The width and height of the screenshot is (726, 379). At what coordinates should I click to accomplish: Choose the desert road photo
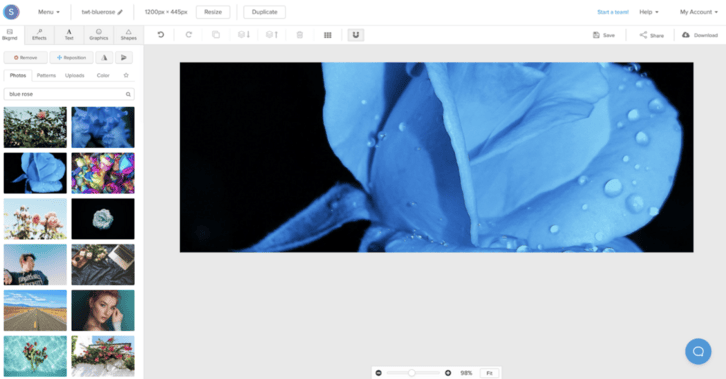35,311
